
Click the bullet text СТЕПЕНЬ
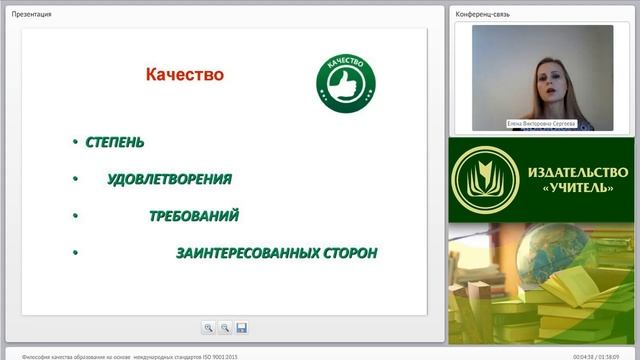tap(115, 142)
